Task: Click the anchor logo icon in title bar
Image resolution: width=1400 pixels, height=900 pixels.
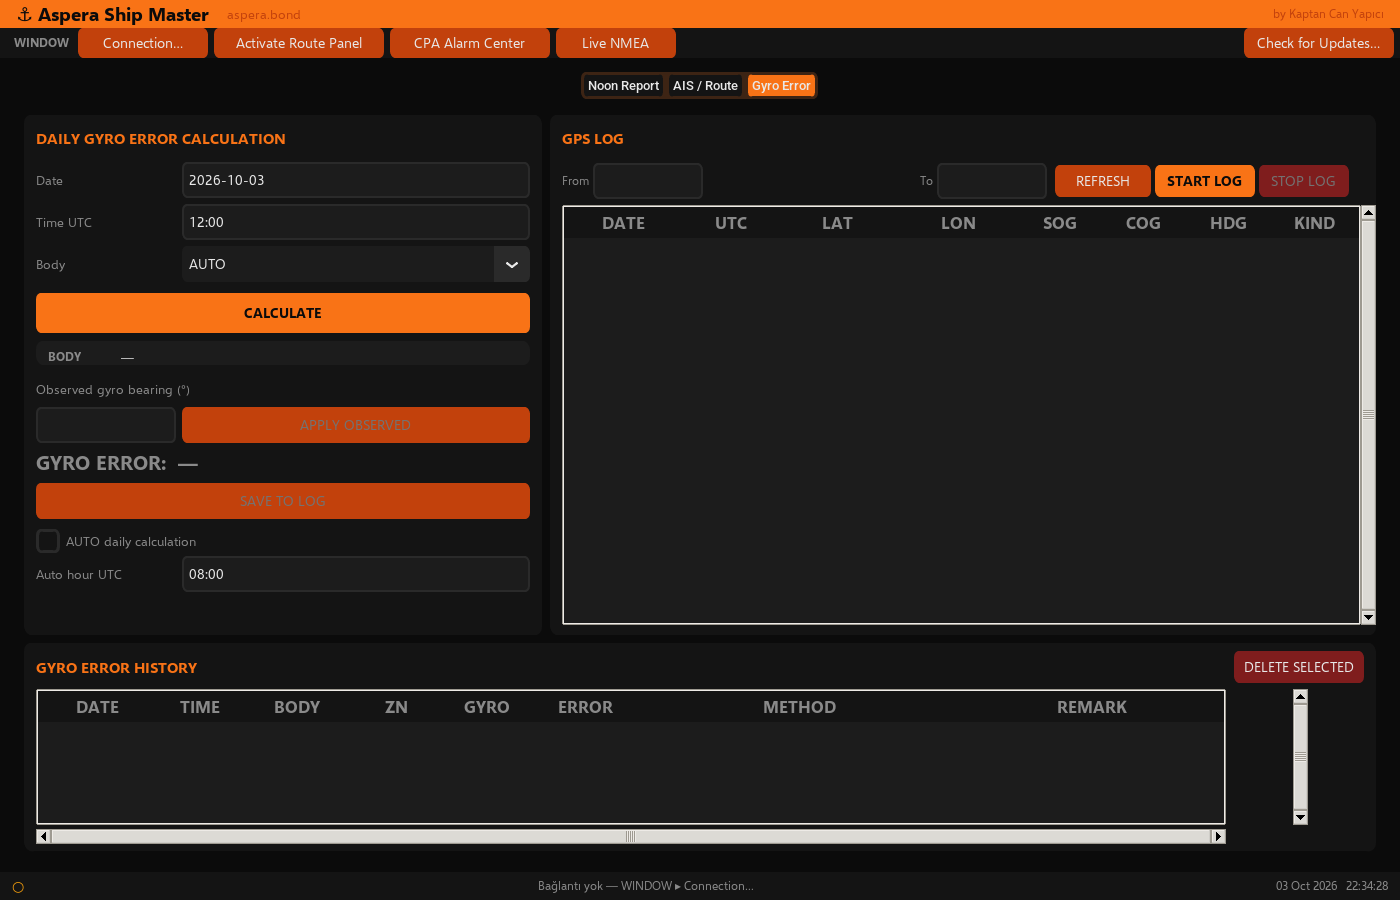Action: 24,14
